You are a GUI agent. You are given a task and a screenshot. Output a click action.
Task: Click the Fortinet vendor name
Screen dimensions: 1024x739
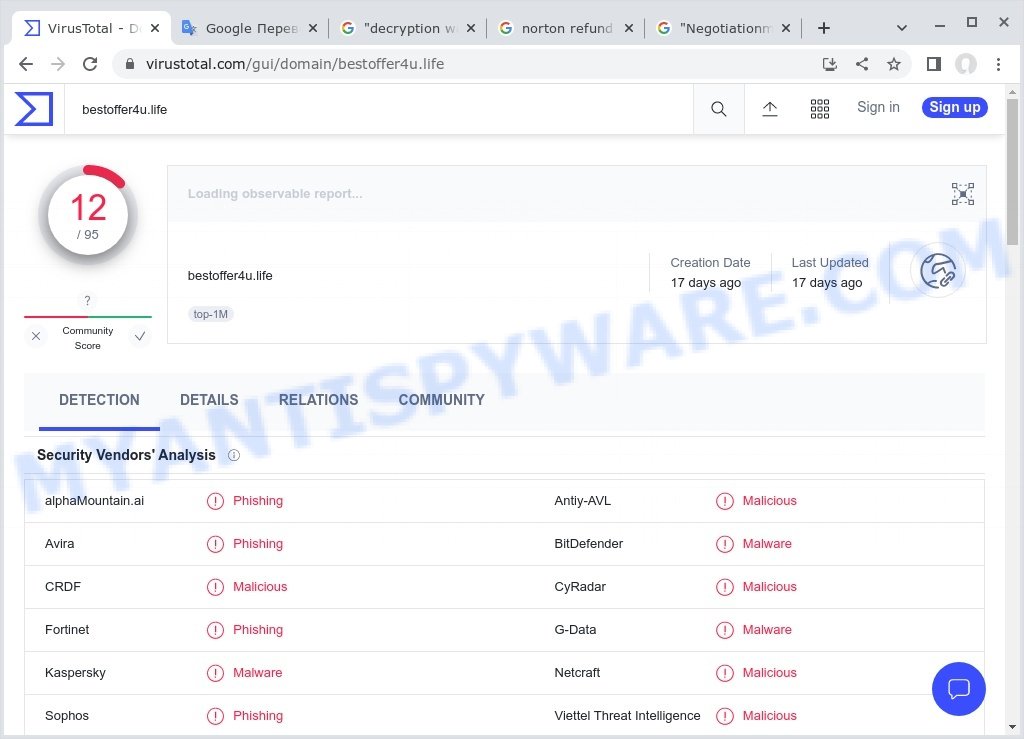tap(67, 630)
